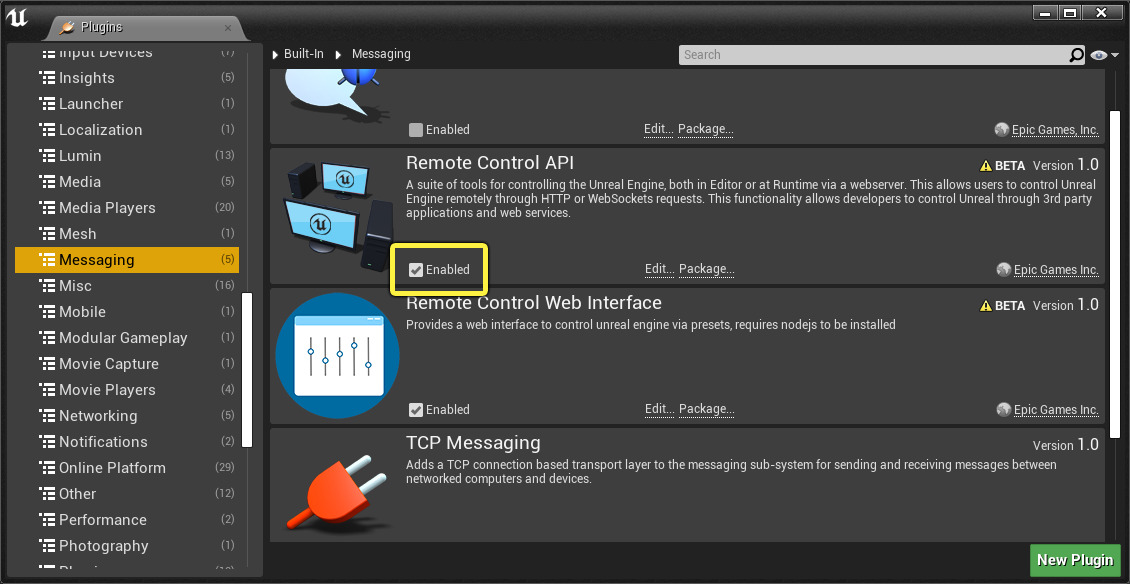Click the Messaging category list icon
Viewport: 1130px width, 584px height.
coord(46,260)
